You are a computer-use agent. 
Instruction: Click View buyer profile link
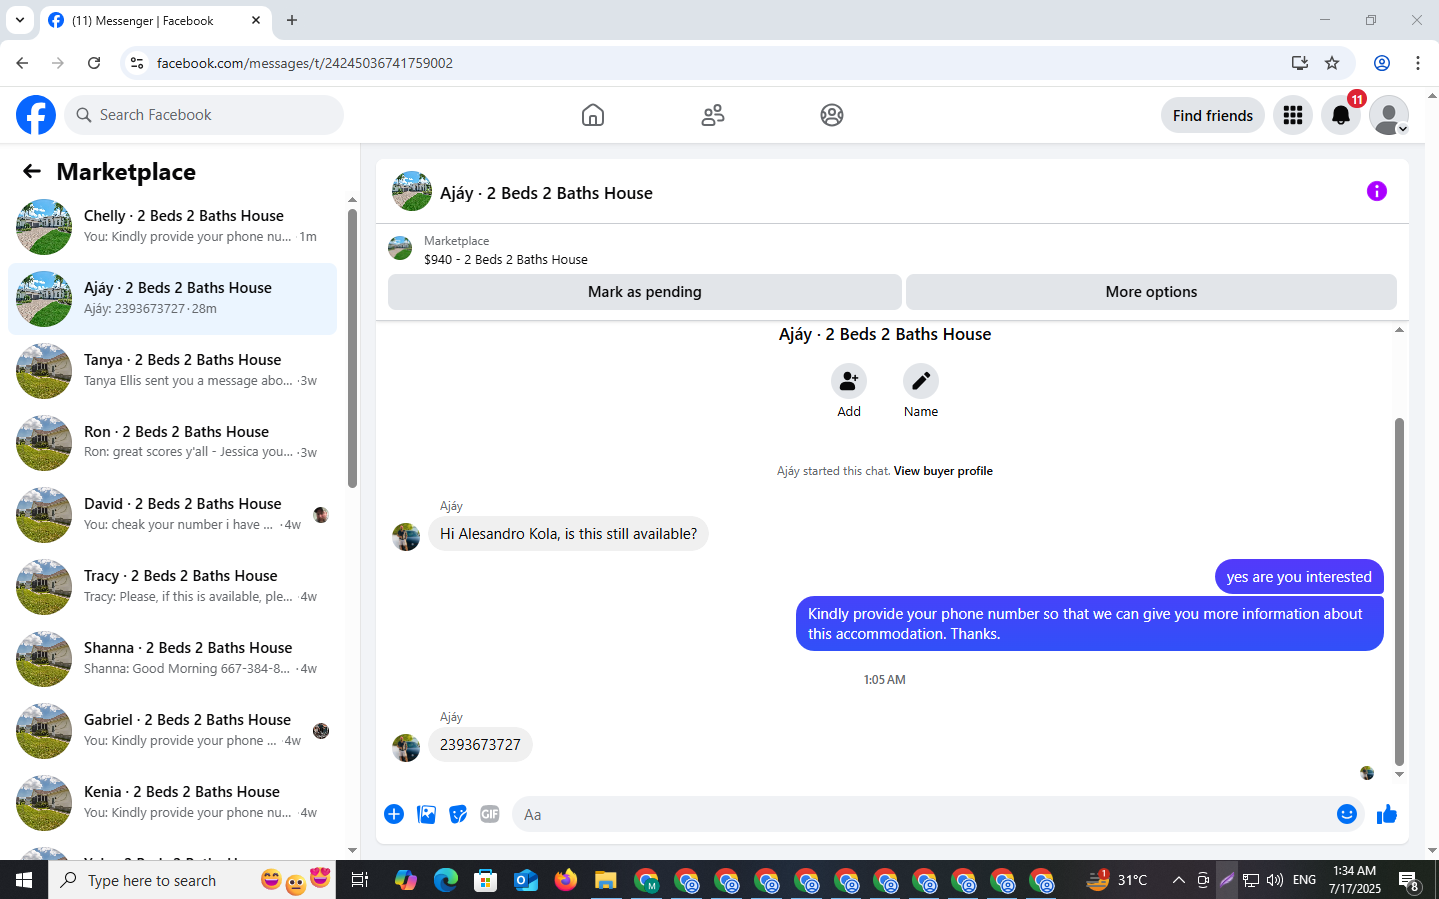coord(943,471)
